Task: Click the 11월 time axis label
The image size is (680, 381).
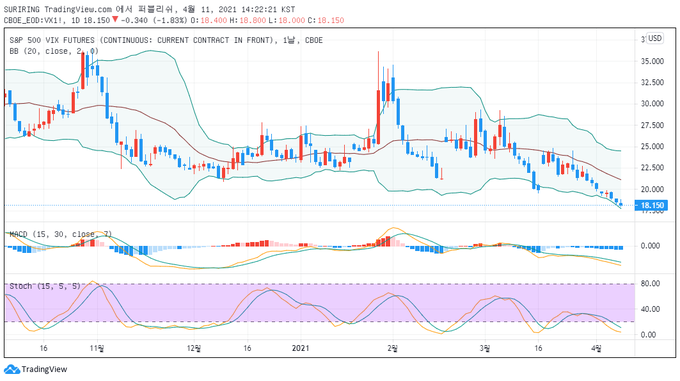Action: click(97, 348)
